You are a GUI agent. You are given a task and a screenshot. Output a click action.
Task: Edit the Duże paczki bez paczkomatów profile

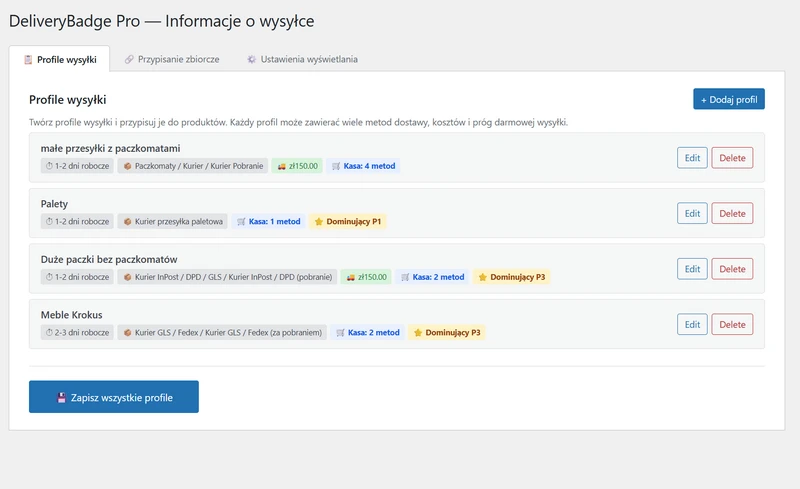[x=692, y=269]
